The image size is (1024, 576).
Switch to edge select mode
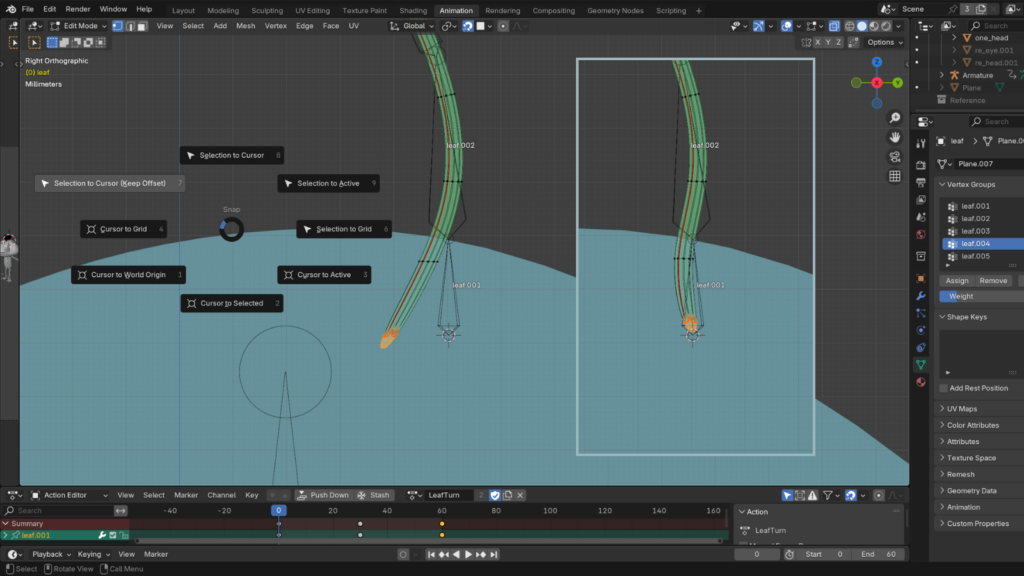[x=130, y=26]
